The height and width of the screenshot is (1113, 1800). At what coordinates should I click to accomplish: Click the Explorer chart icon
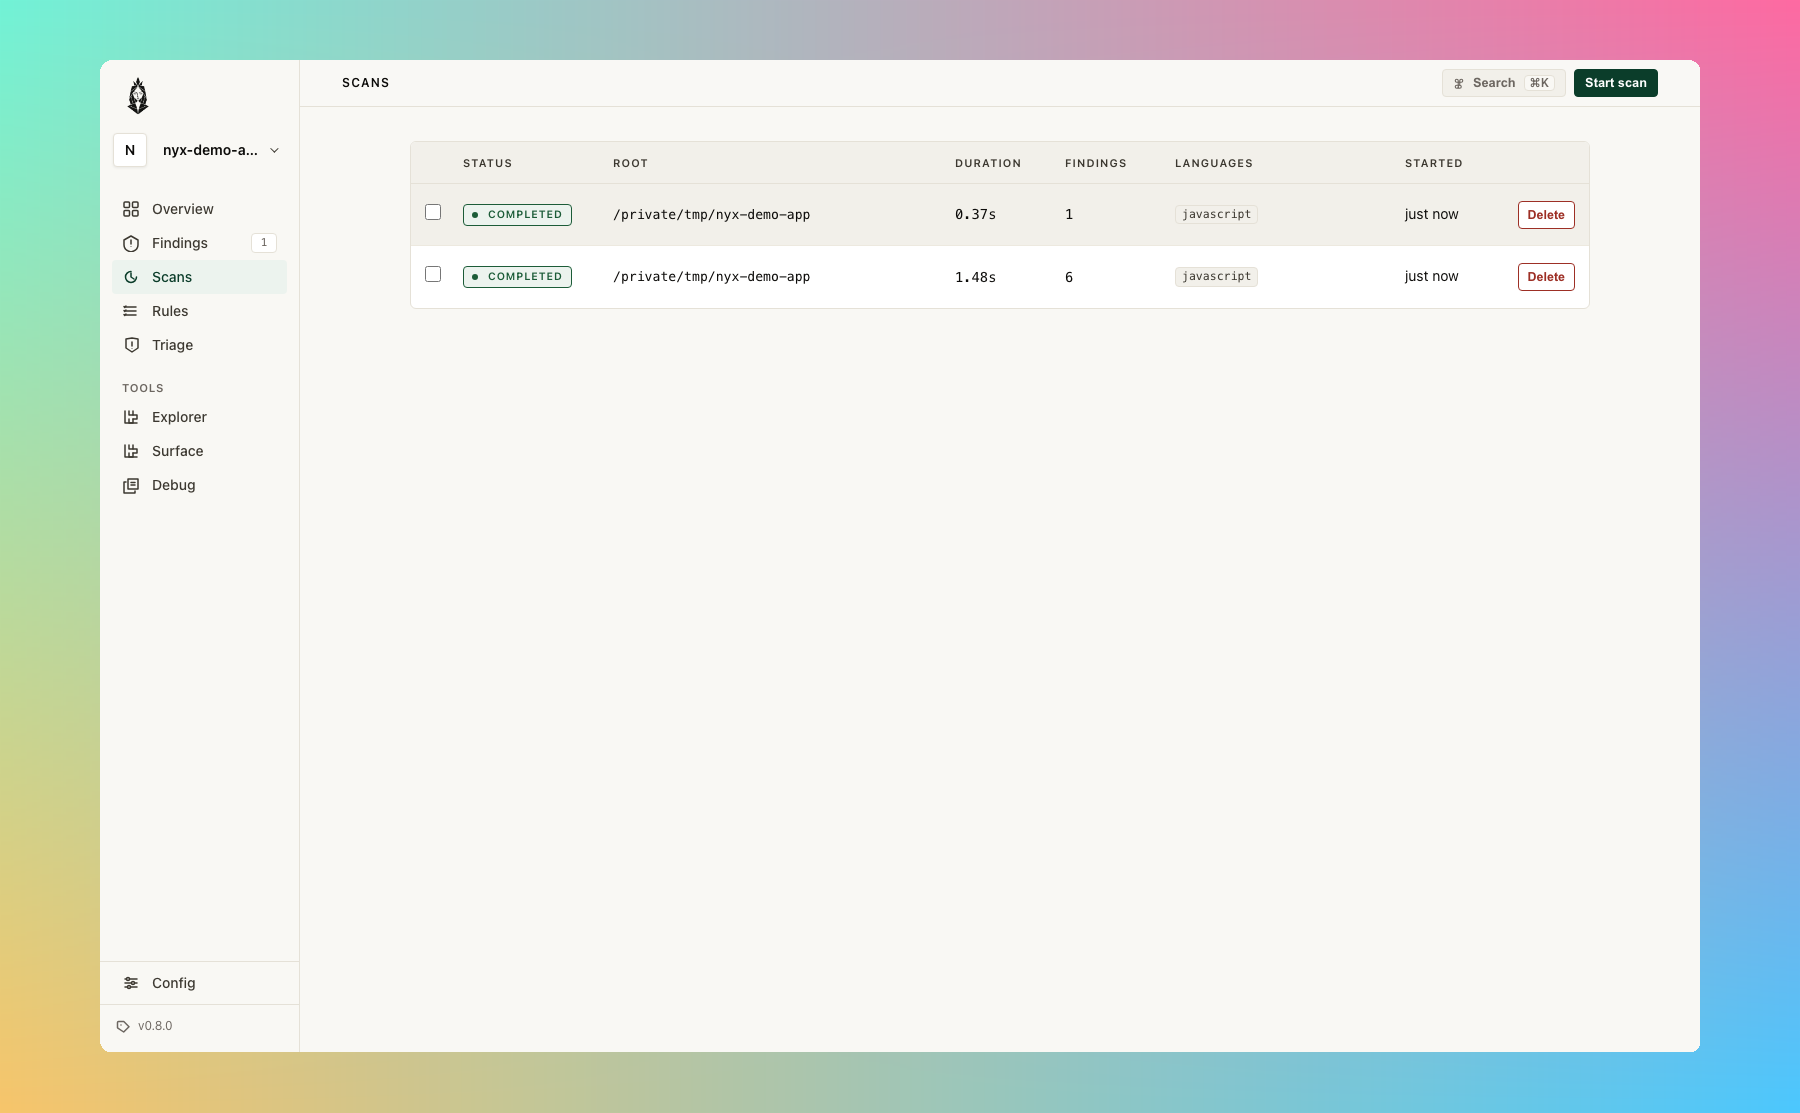point(131,417)
